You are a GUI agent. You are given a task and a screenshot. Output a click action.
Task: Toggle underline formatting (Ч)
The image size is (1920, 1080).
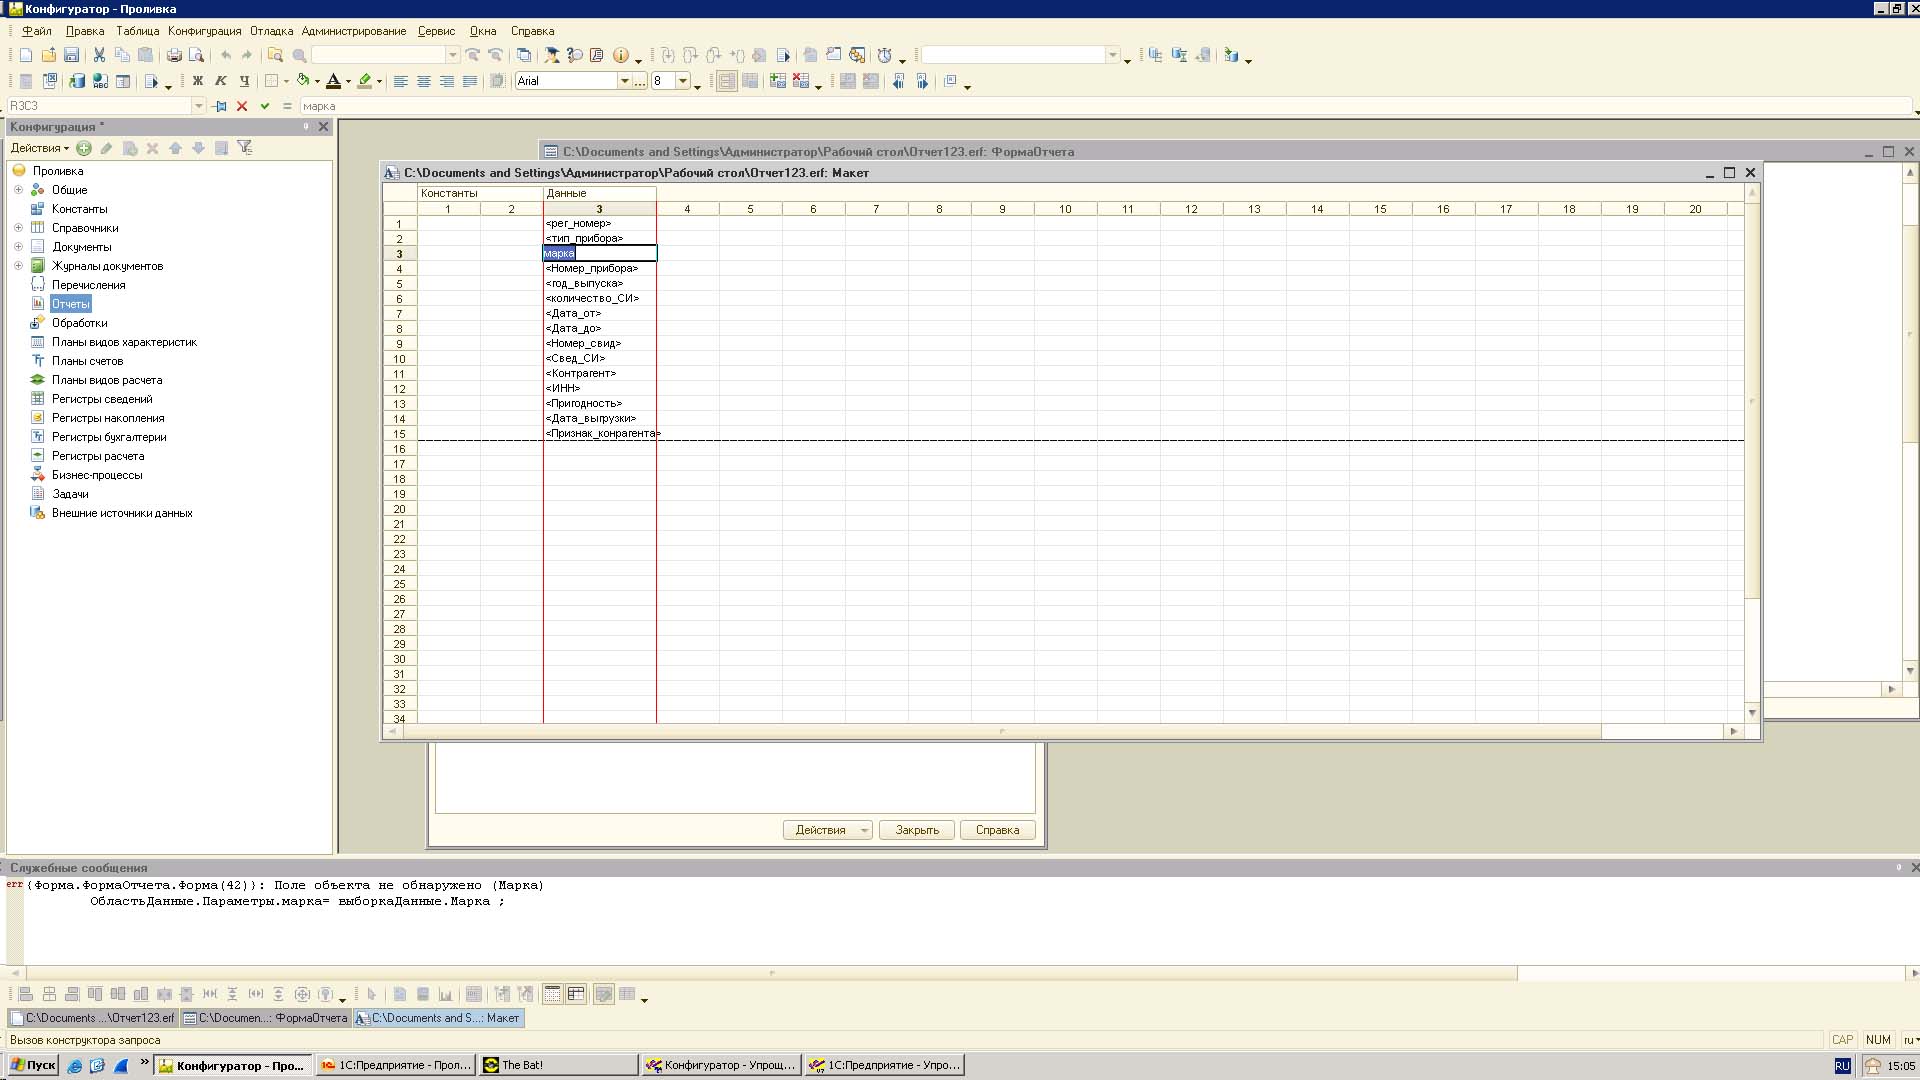point(244,82)
